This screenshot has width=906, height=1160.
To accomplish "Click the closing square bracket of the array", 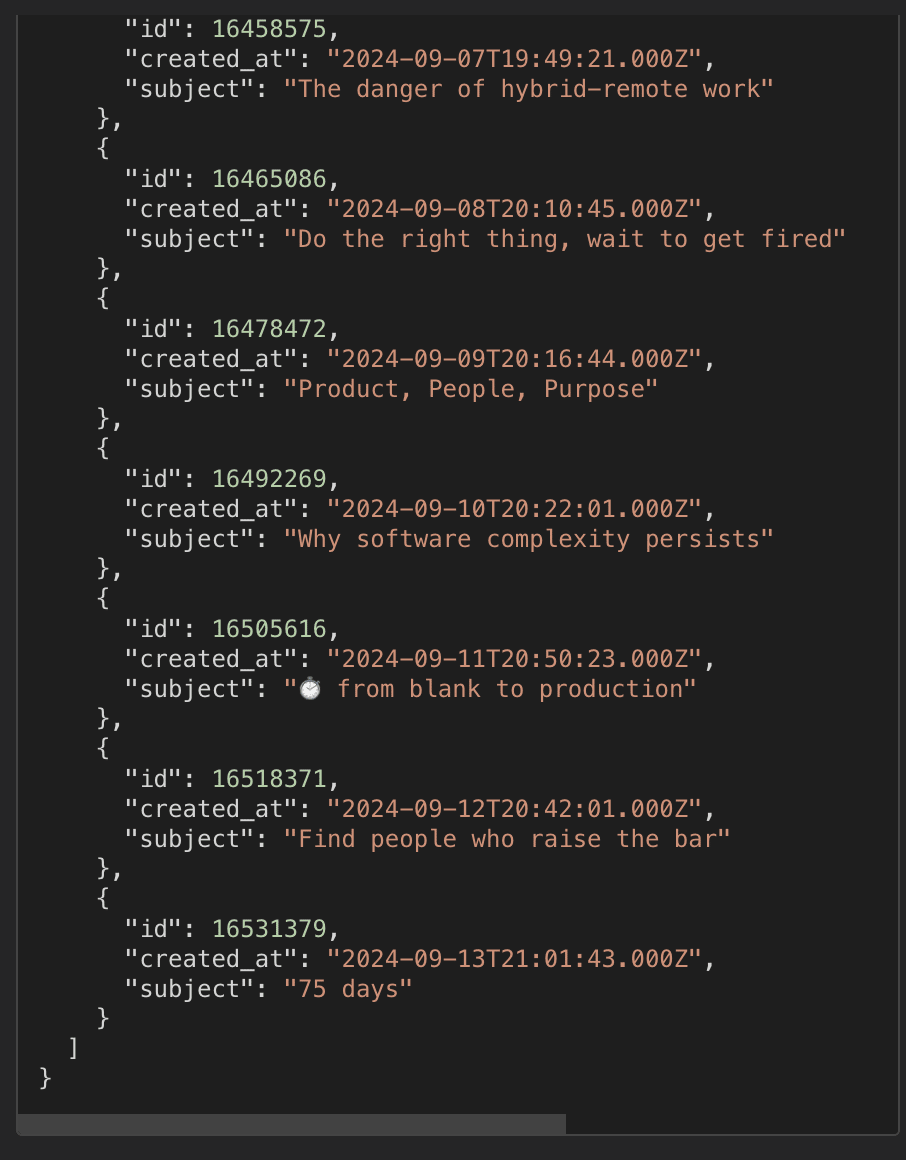I will point(73,1048).
